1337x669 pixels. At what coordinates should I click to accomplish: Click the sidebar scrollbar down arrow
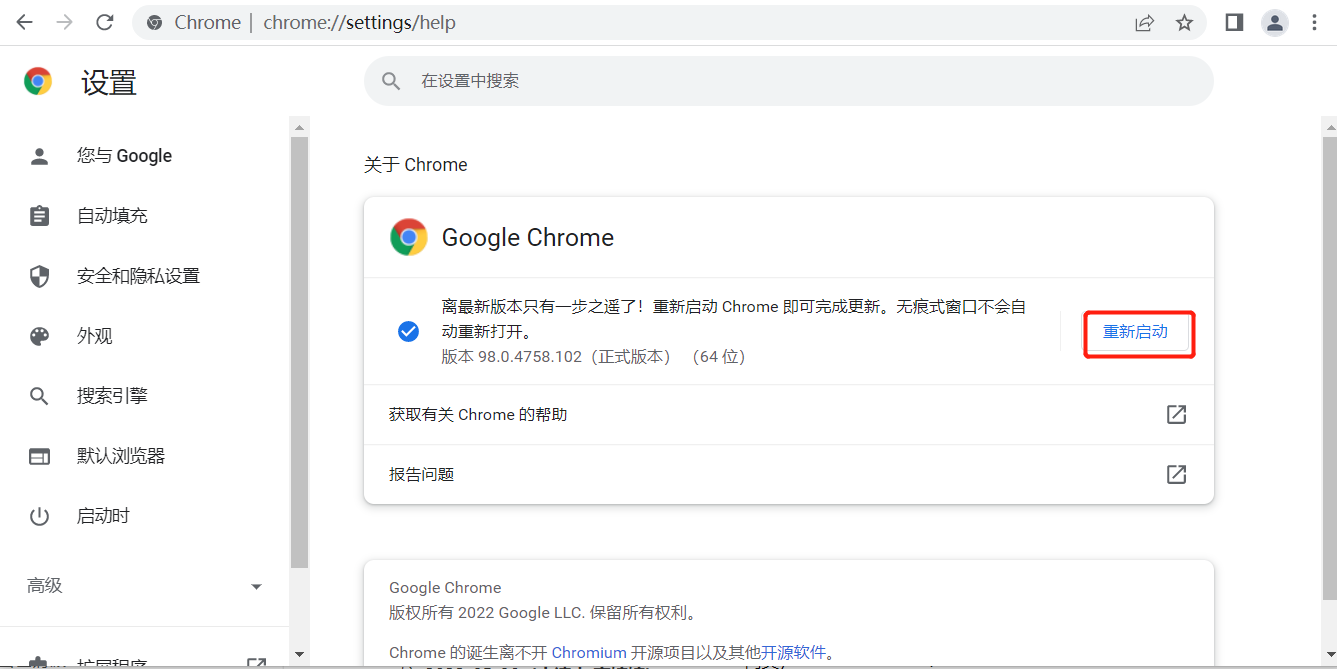(x=298, y=655)
